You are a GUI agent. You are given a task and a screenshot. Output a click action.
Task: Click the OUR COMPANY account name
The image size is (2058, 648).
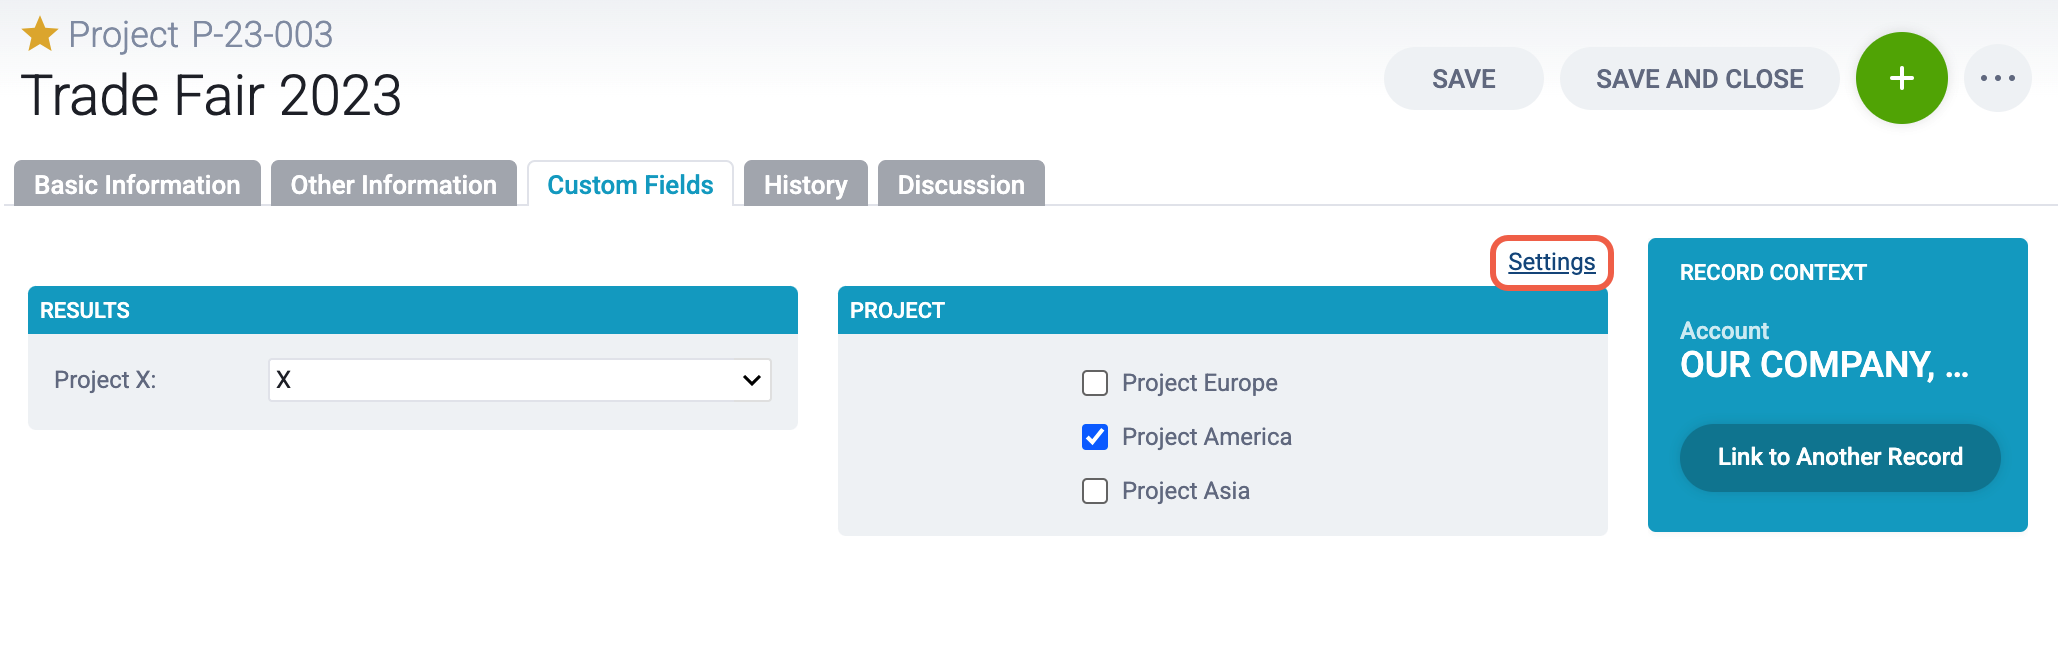point(1824,365)
